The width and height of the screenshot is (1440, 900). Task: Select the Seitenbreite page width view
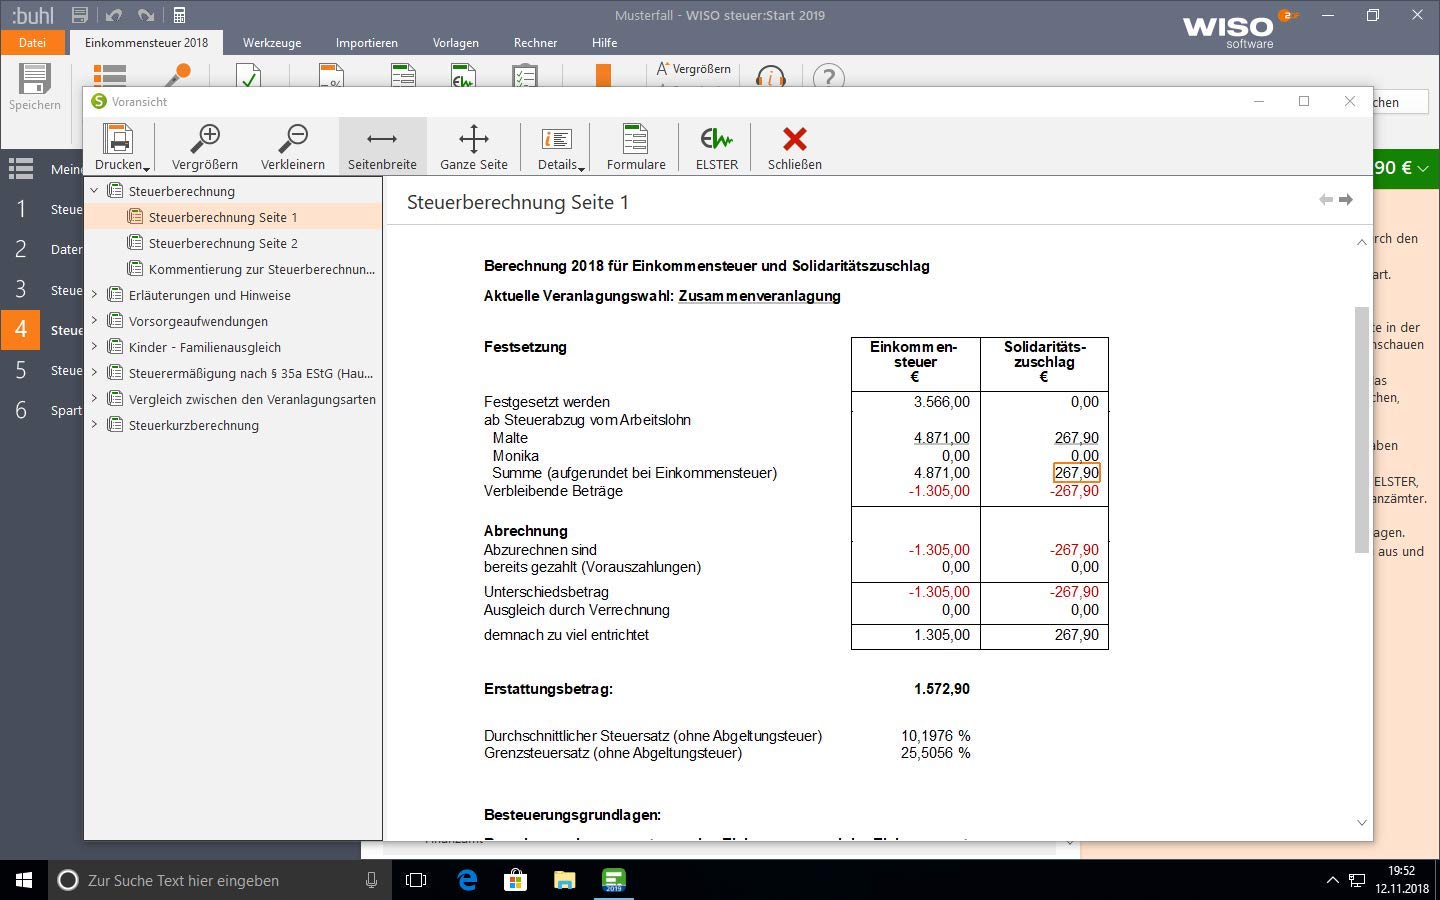[382, 146]
